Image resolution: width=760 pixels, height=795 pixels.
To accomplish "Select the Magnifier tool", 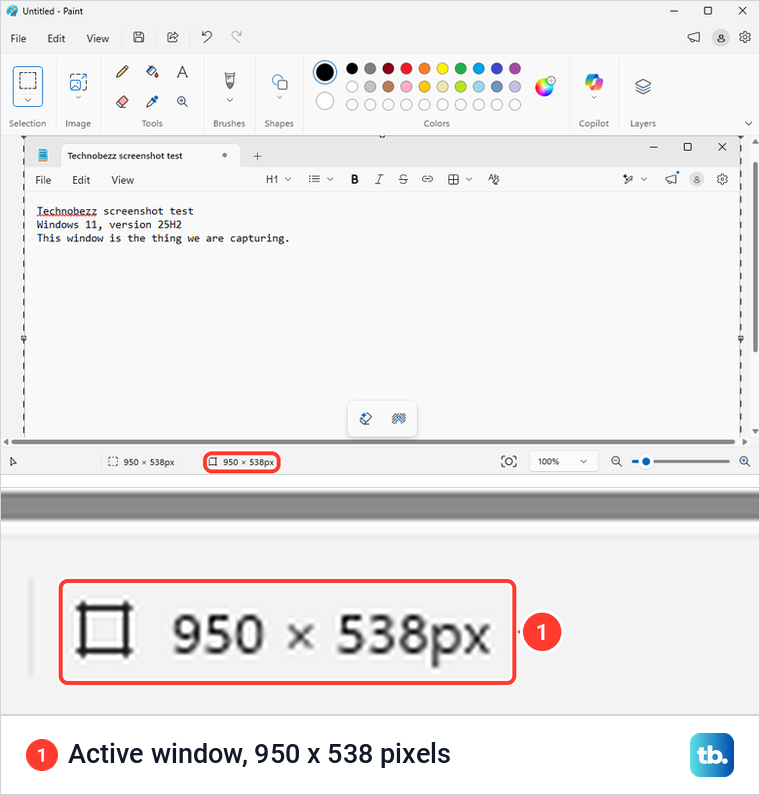I will click(x=182, y=101).
